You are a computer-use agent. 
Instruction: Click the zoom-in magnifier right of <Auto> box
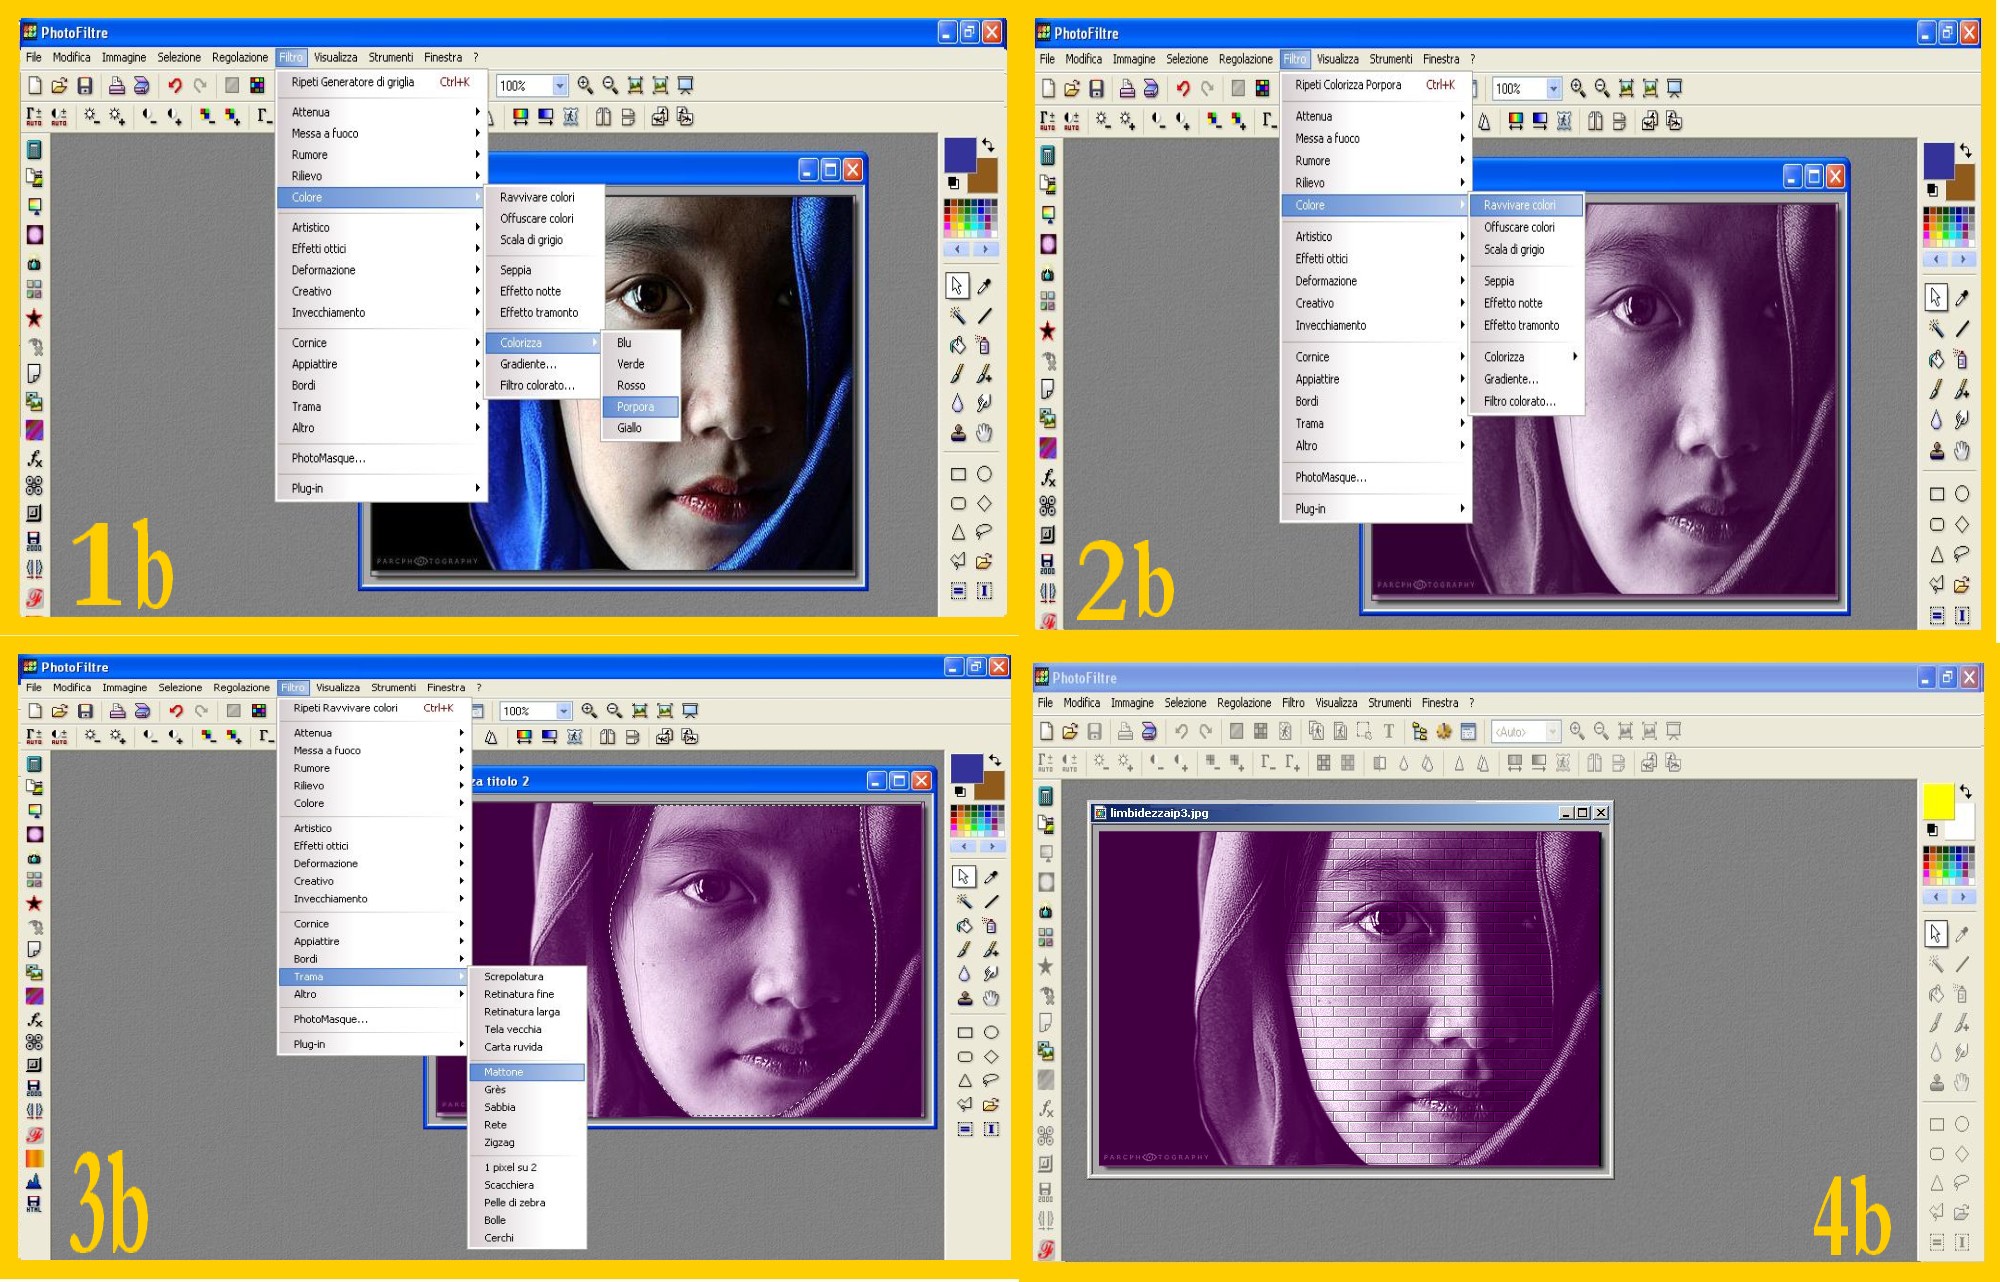click(x=1577, y=731)
